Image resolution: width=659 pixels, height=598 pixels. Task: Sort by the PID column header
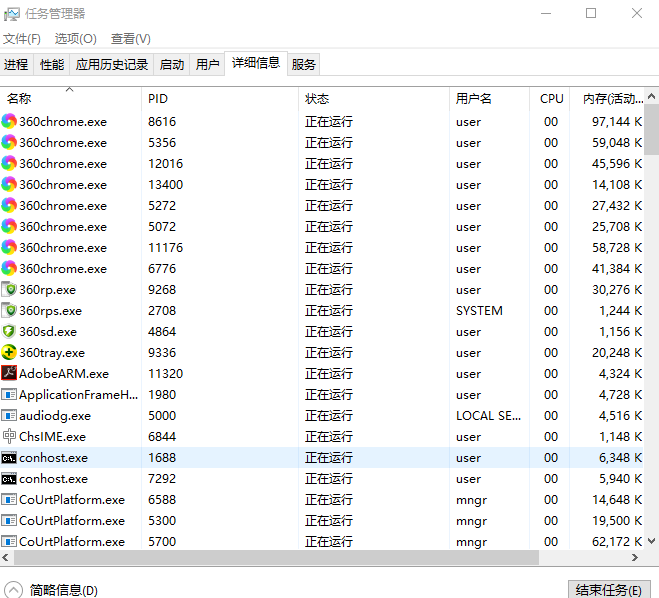pyautogui.click(x=220, y=99)
